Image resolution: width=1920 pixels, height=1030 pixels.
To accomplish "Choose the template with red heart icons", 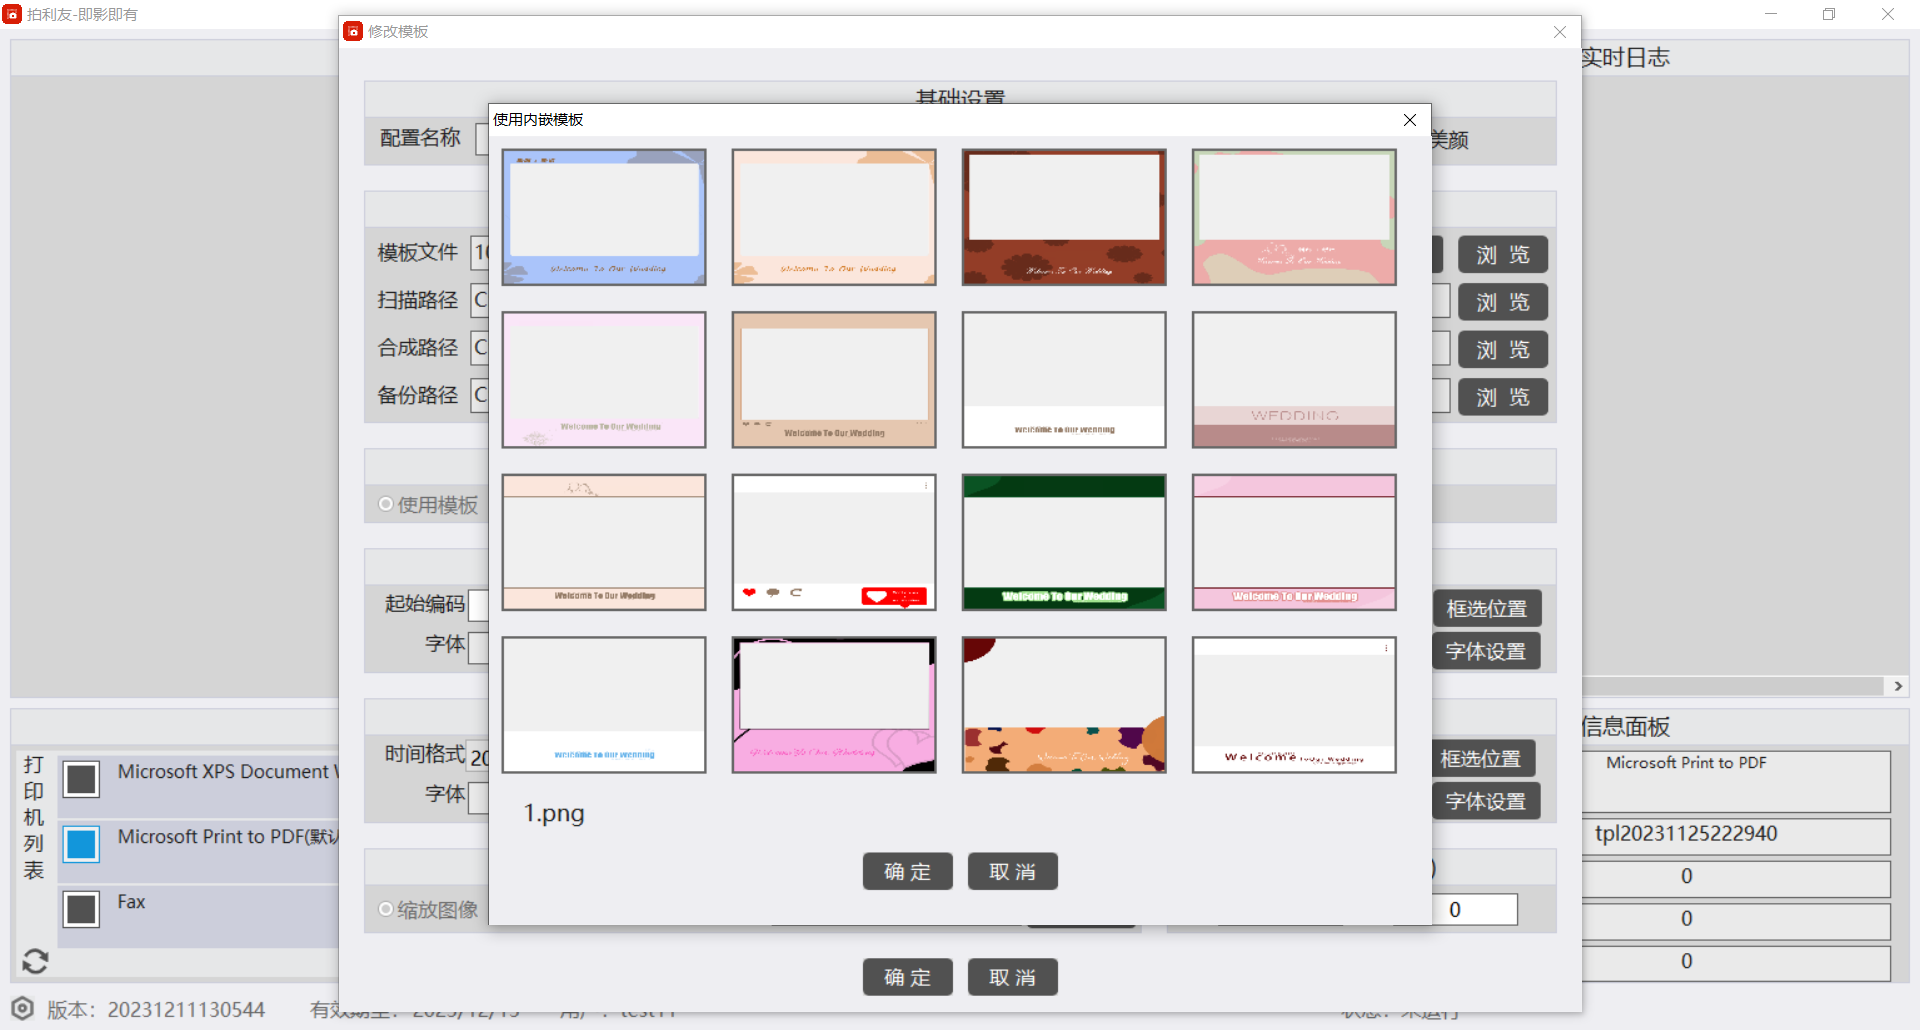I will (x=834, y=542).
